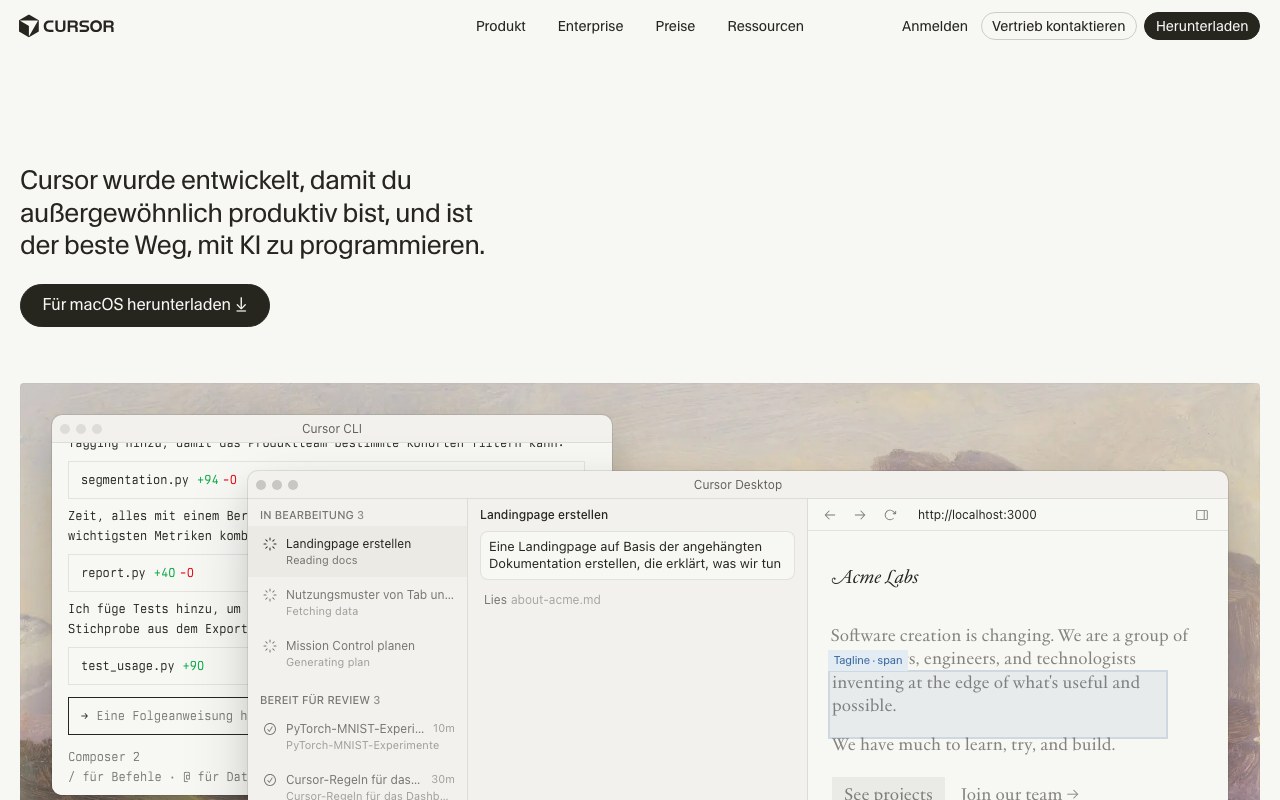Click the Acme Labs logo in the preview

coord(875,577)
